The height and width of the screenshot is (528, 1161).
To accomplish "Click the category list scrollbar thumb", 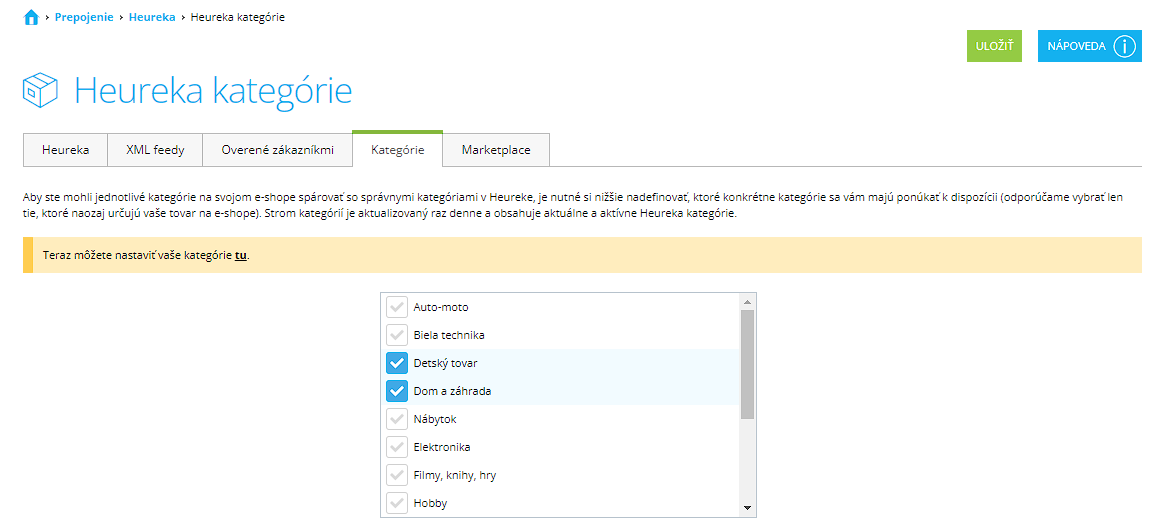I will 747,364.
